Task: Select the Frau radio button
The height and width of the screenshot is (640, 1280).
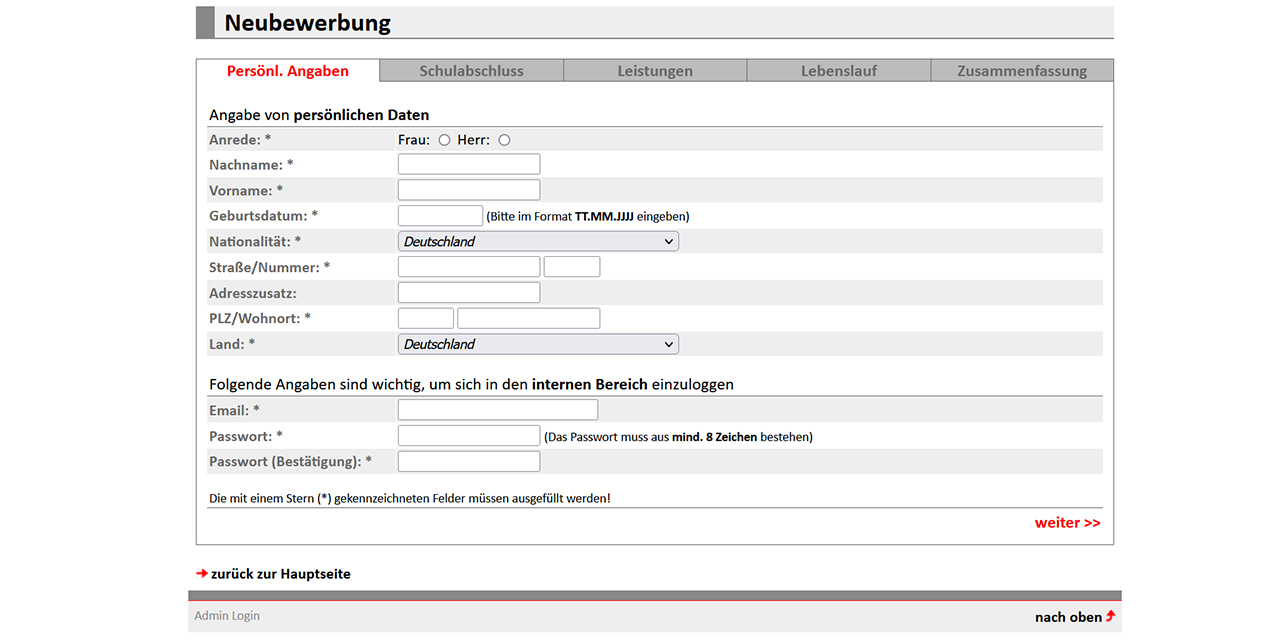Action: coord(444,140)
